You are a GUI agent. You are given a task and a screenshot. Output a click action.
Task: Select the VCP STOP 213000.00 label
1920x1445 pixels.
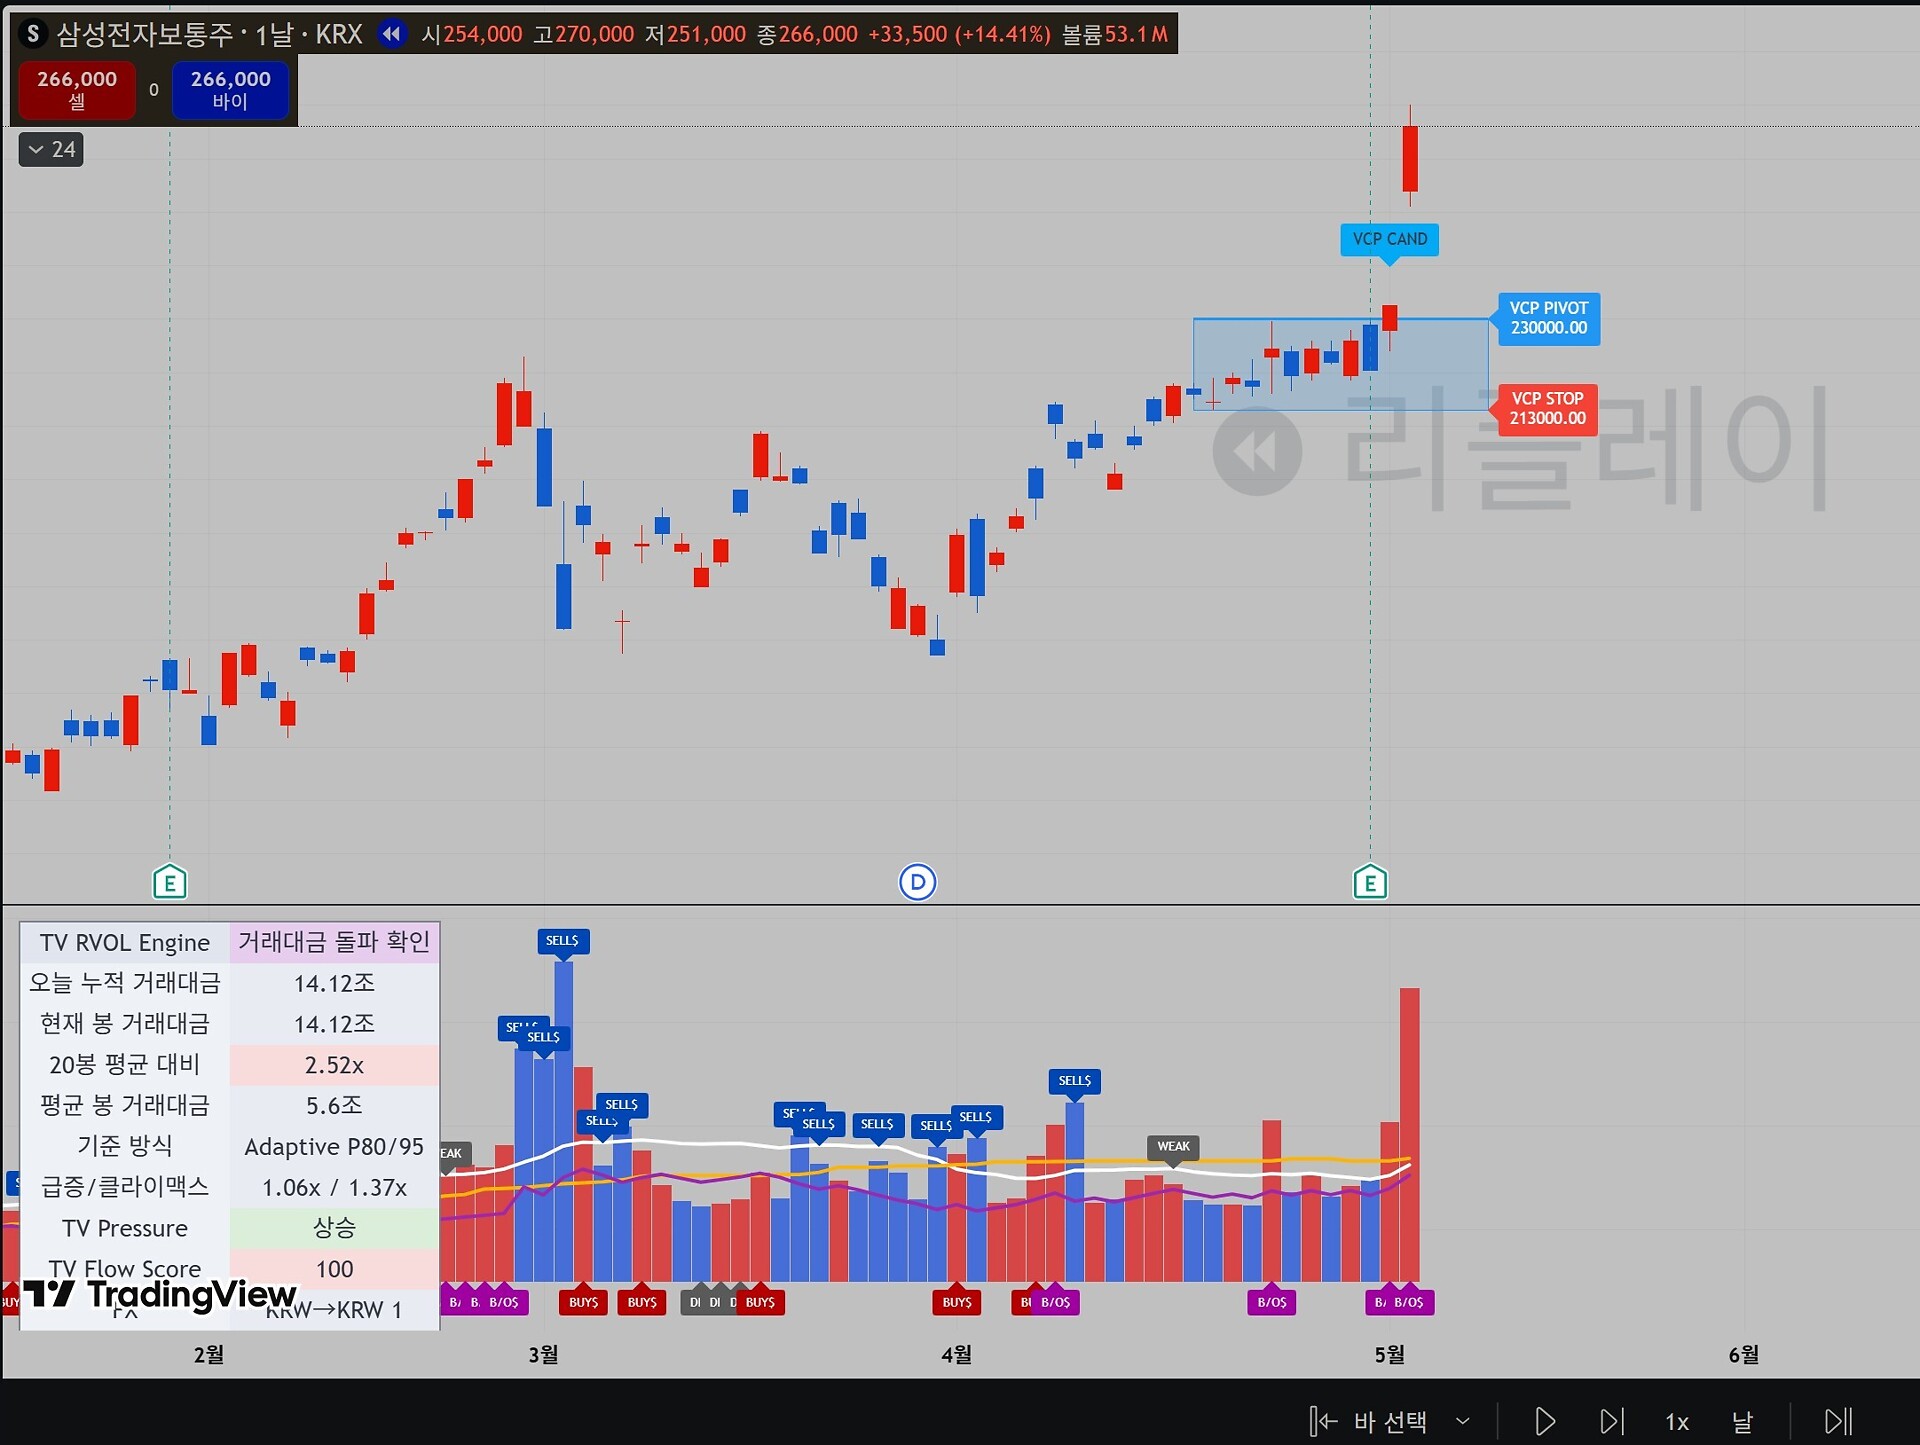coord(1547,408)
